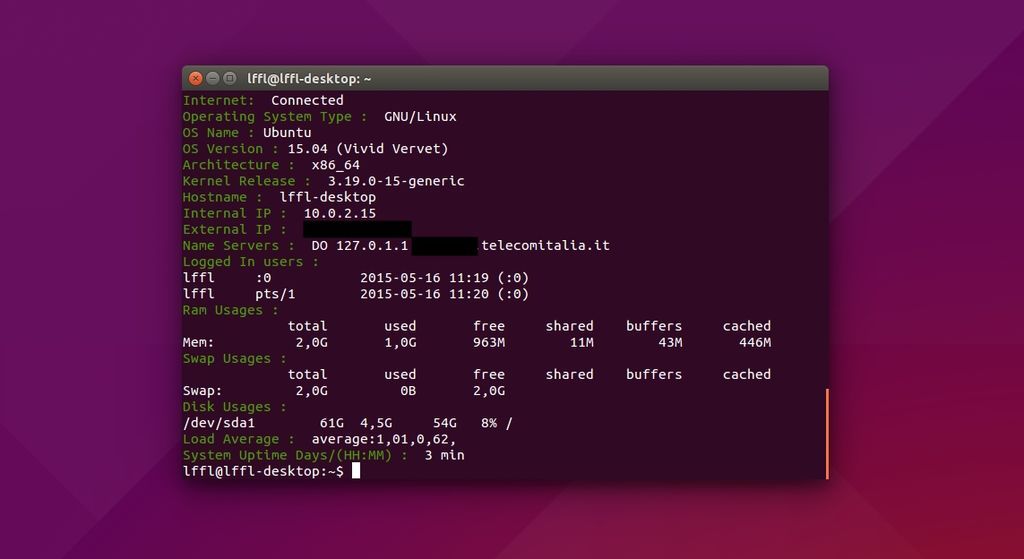Click the '15.04 (Vivid Vervet)' version text

click(368, 149)
